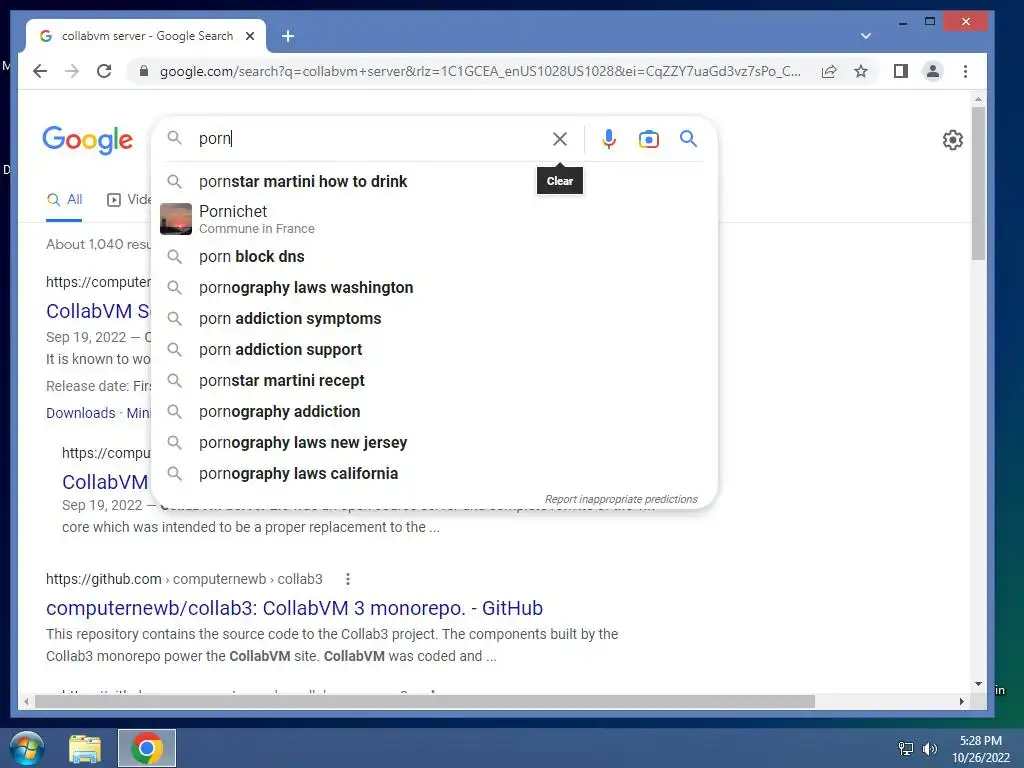The height and width of the screenshot is (768, 1024).
Task: Select 'pornography laws california' suggestion
Action: pos(434,473)
